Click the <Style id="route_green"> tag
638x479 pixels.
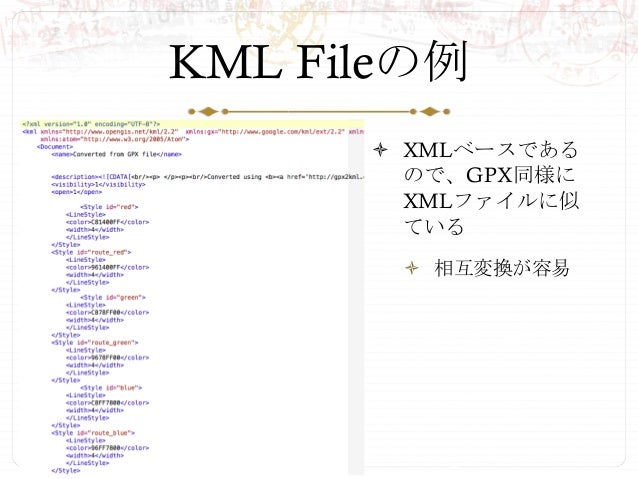coord(95,343)
